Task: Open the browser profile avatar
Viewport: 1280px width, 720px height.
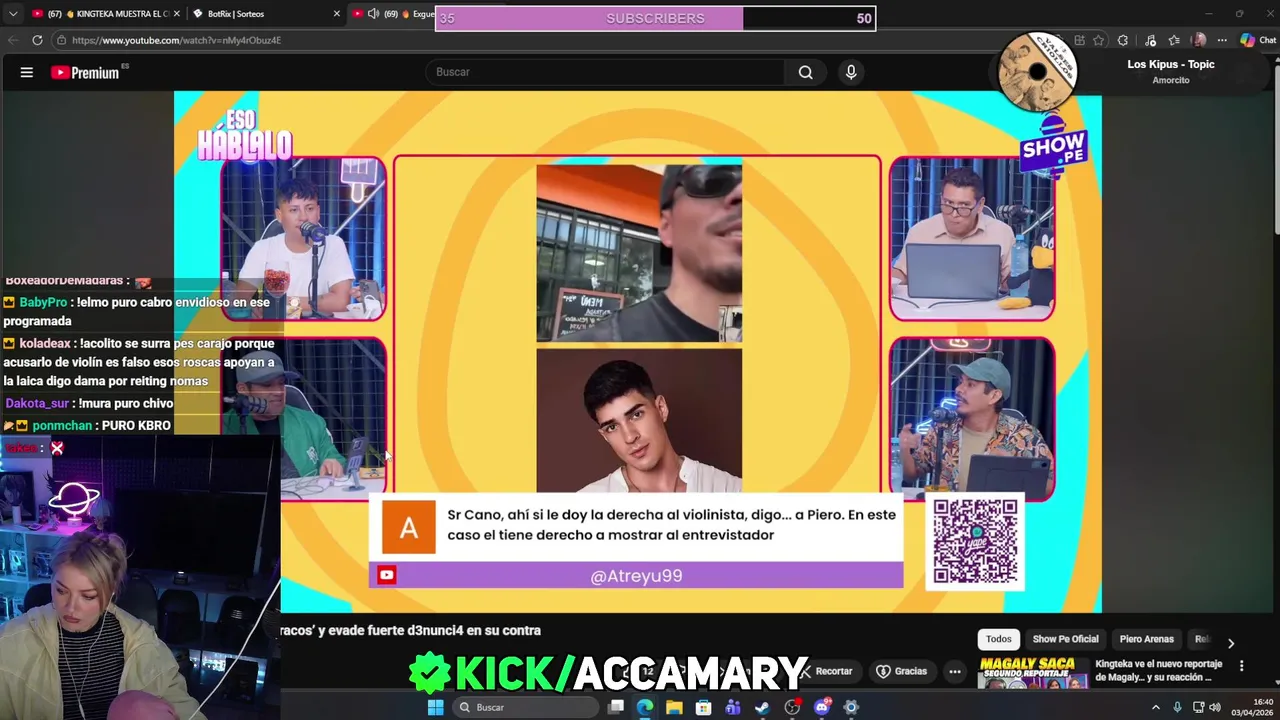Action: [1199, 40]
